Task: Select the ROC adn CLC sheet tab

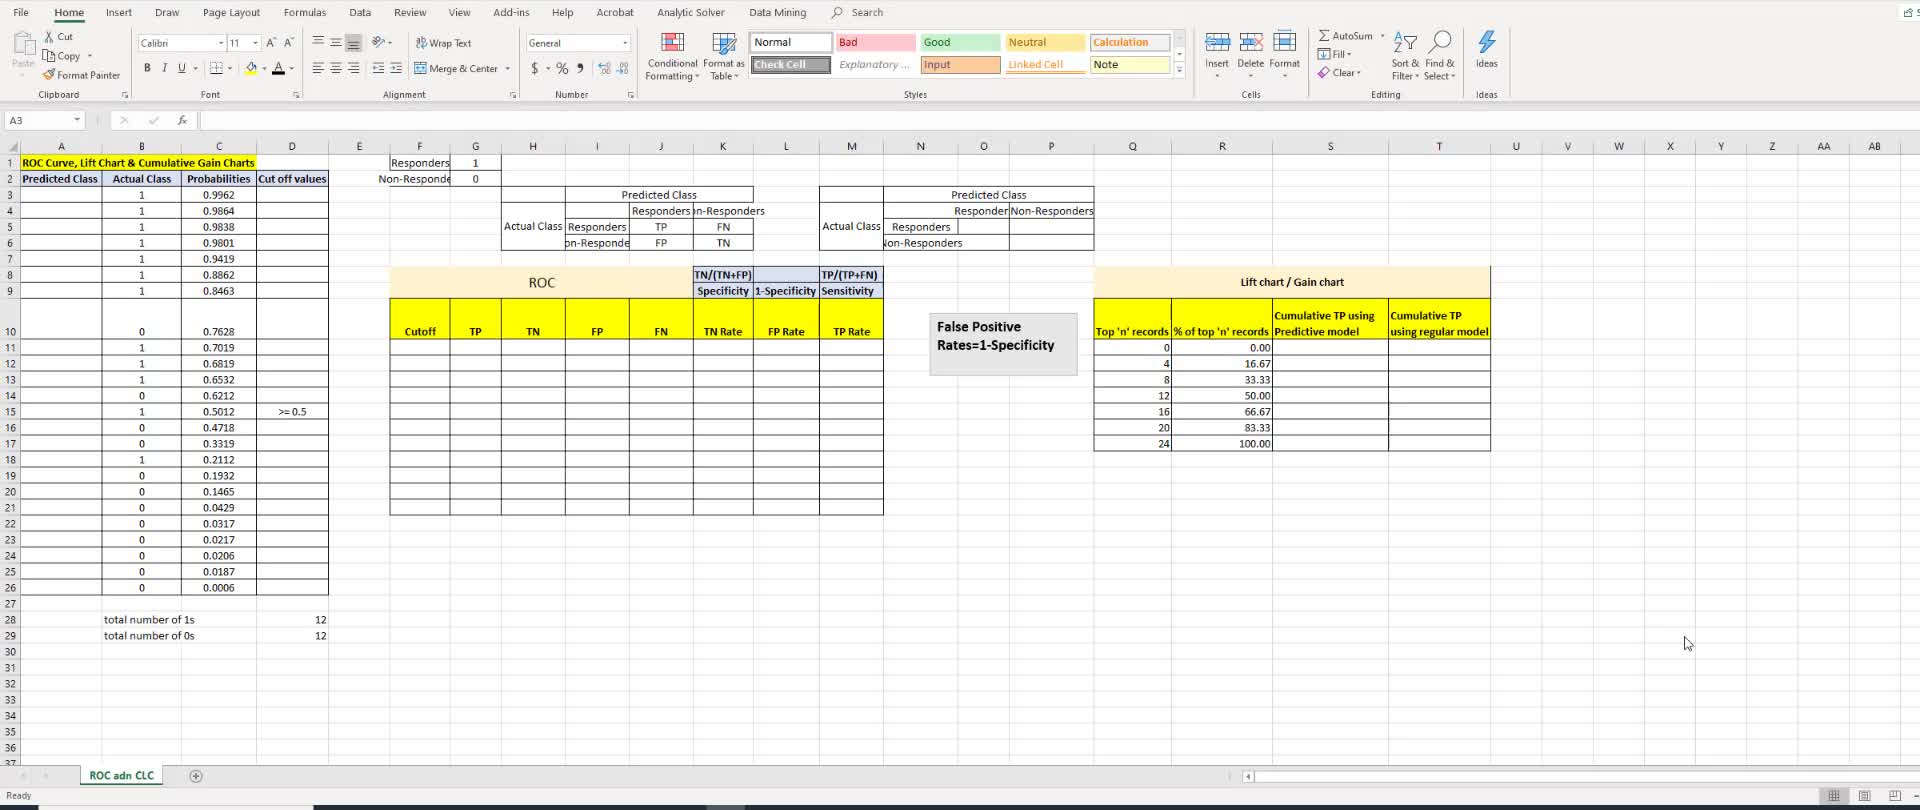Action: tap(122, 776)
